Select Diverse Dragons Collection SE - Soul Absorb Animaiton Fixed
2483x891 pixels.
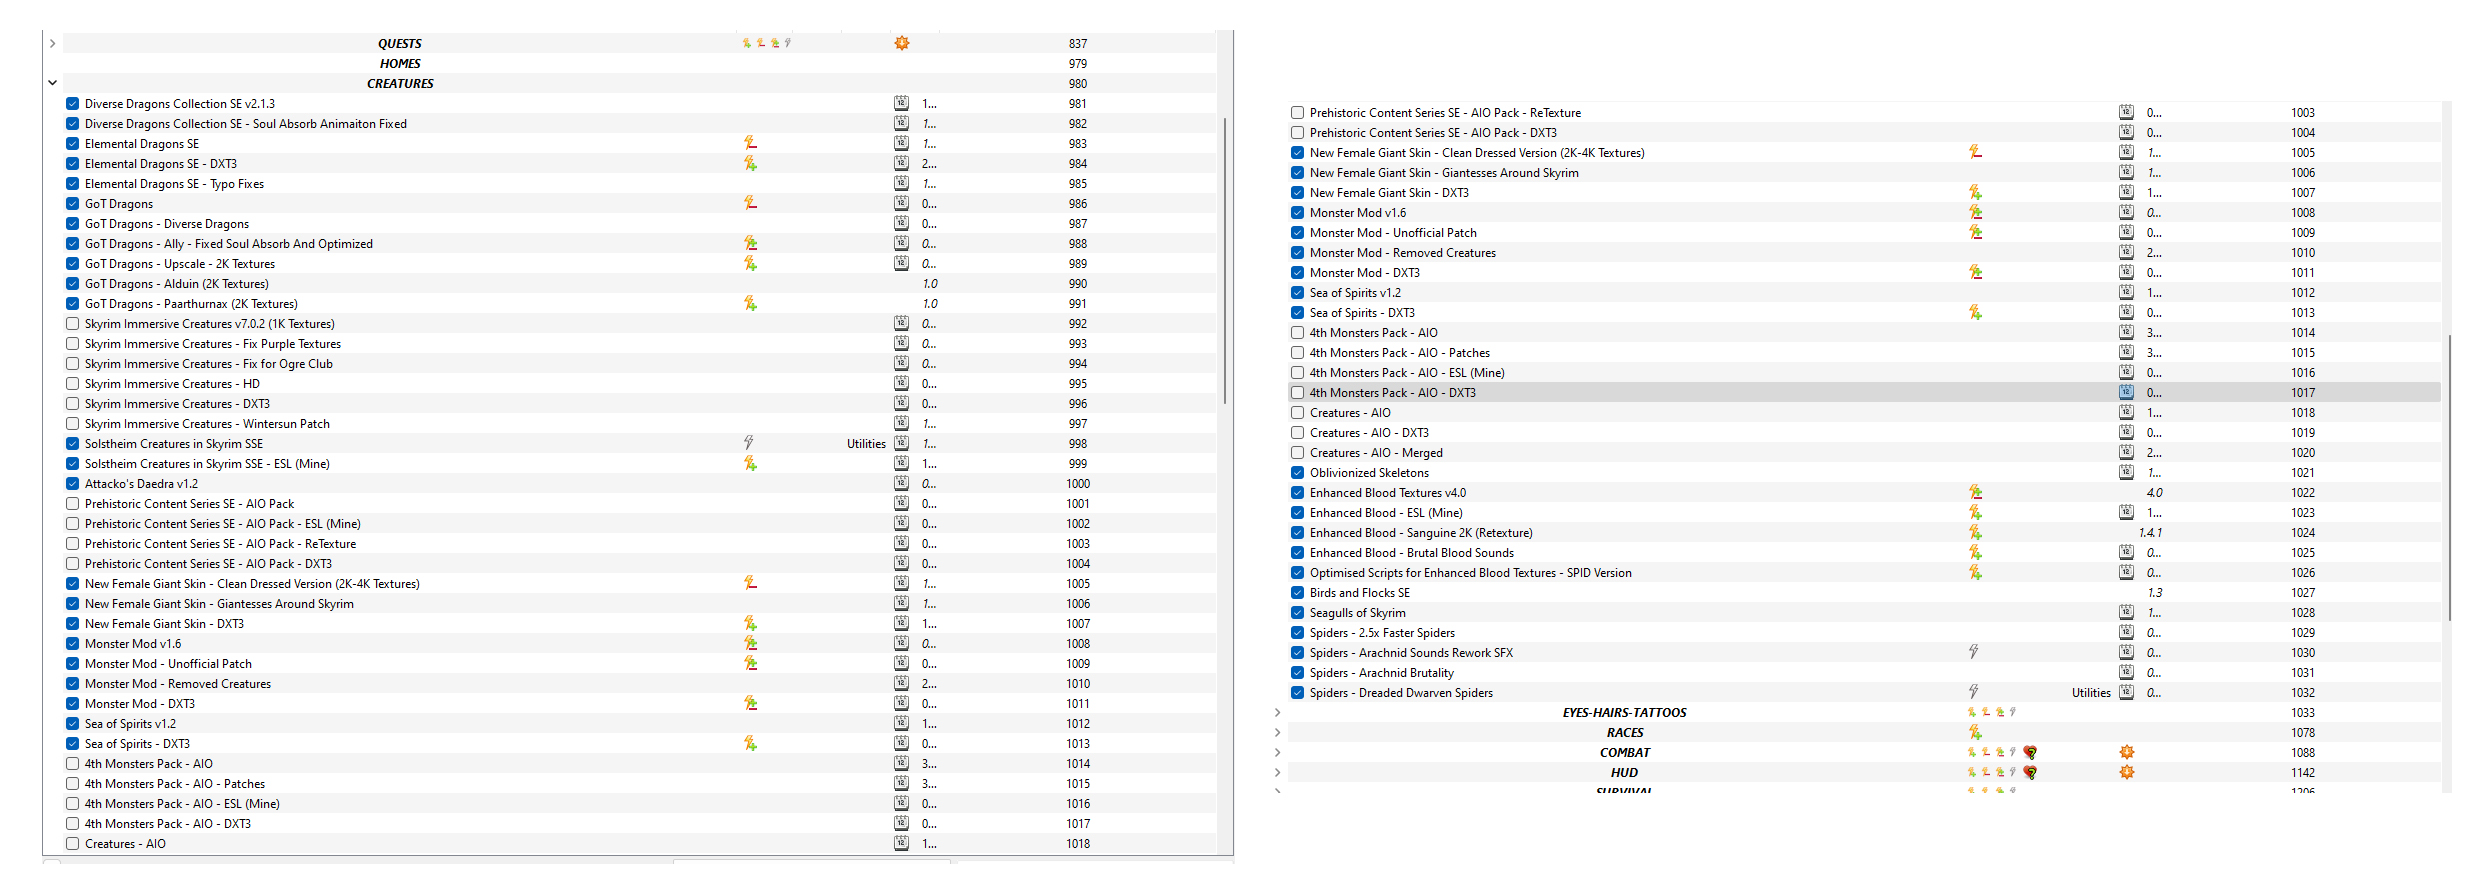(x=640, y=123)
